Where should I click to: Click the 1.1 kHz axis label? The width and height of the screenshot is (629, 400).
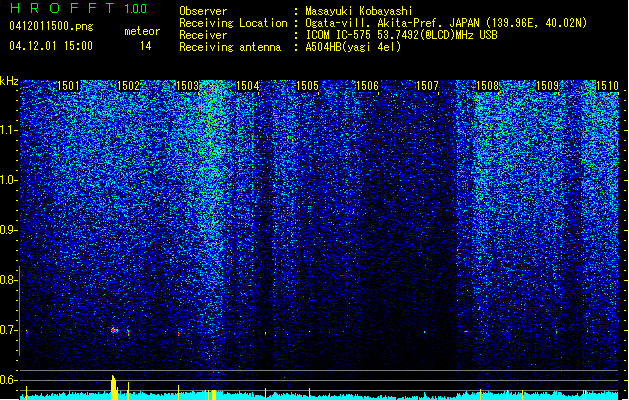pyautogui.click(x=8, y=130)
